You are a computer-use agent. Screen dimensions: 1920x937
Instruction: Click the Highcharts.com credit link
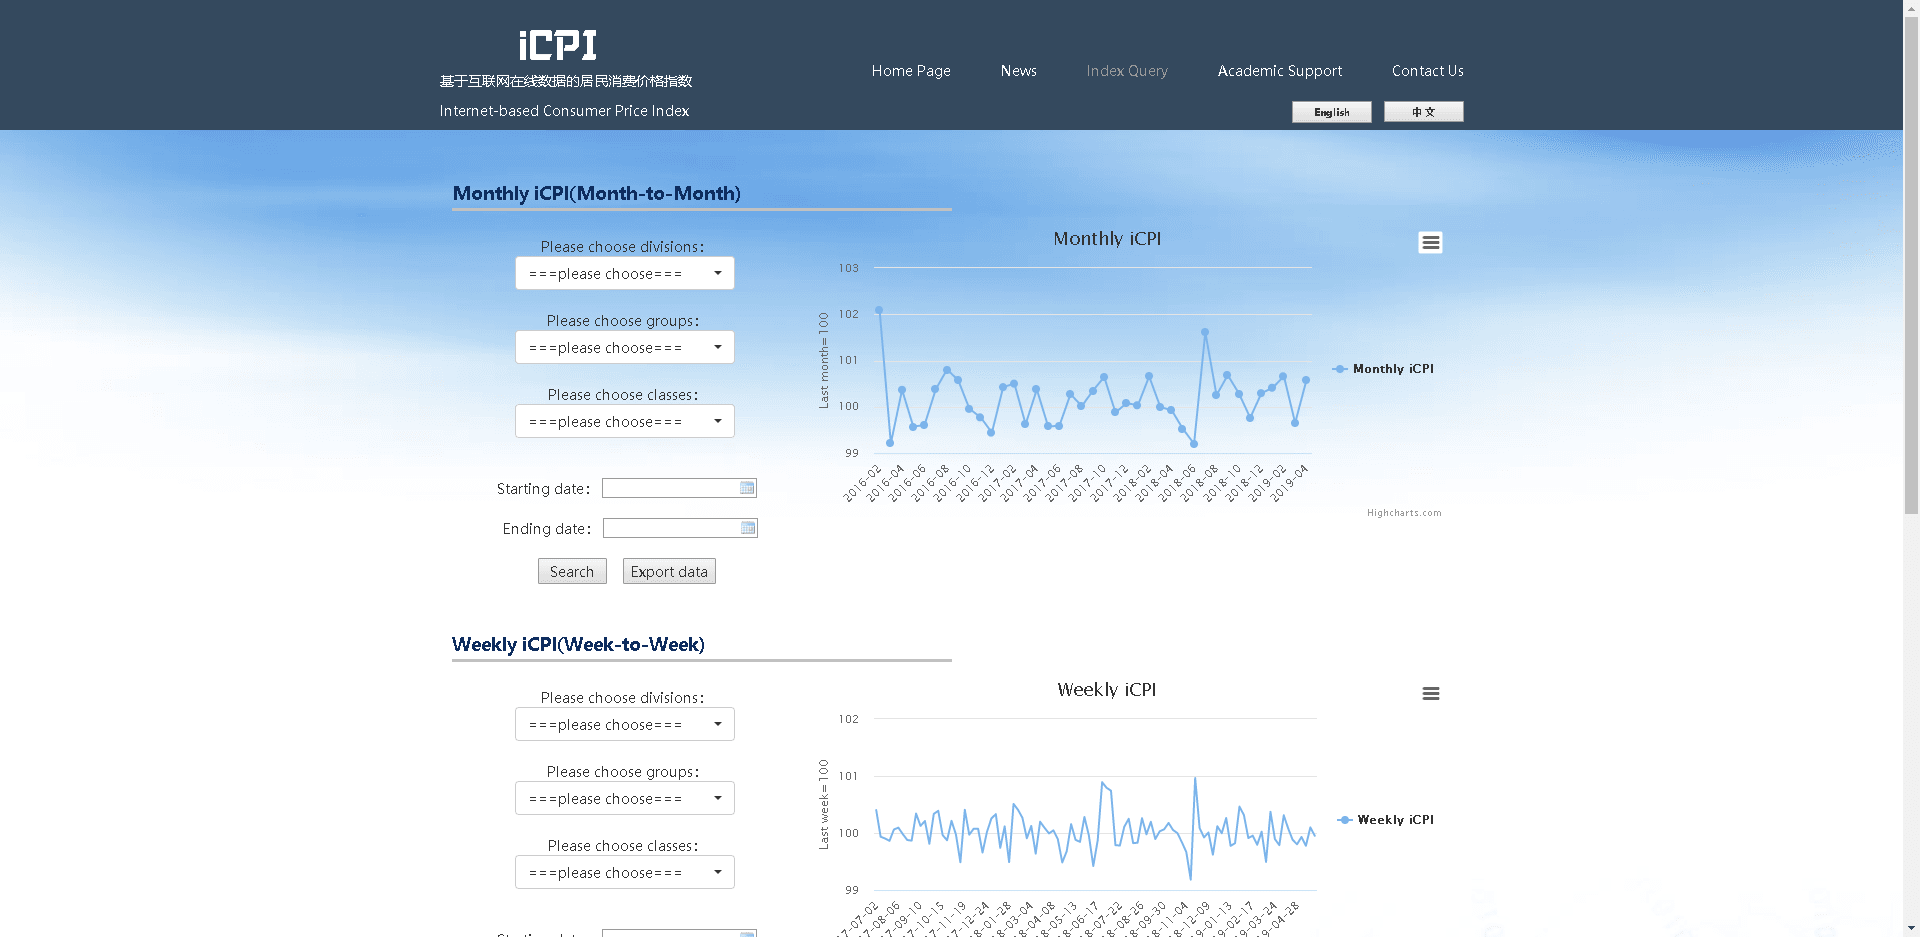tap(1404, 512)
